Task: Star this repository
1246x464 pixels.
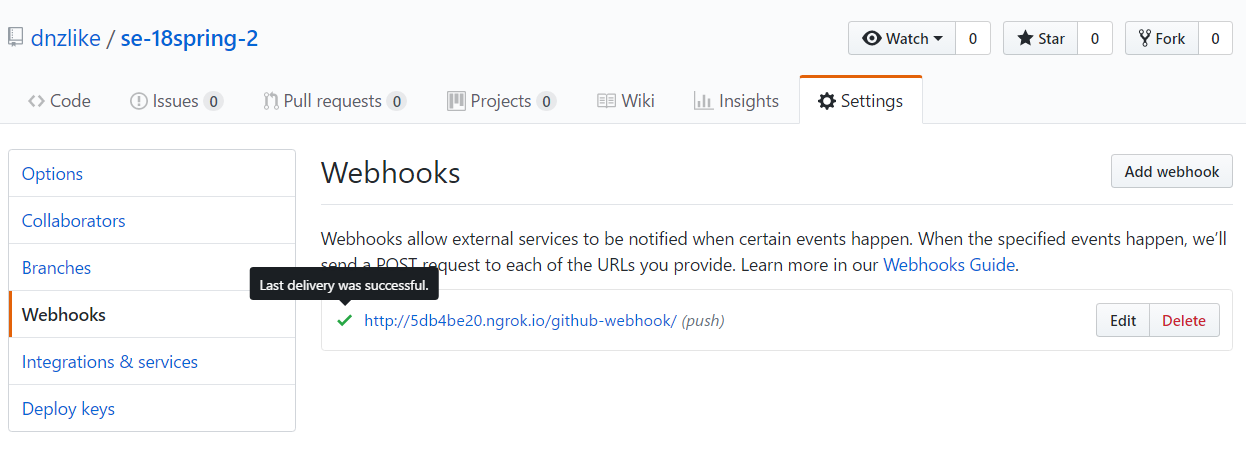Action: (1040, 38)
